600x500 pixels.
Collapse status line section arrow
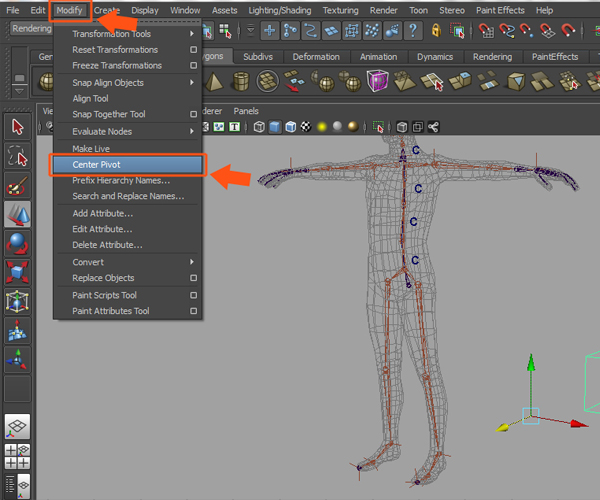pos(251,29)
